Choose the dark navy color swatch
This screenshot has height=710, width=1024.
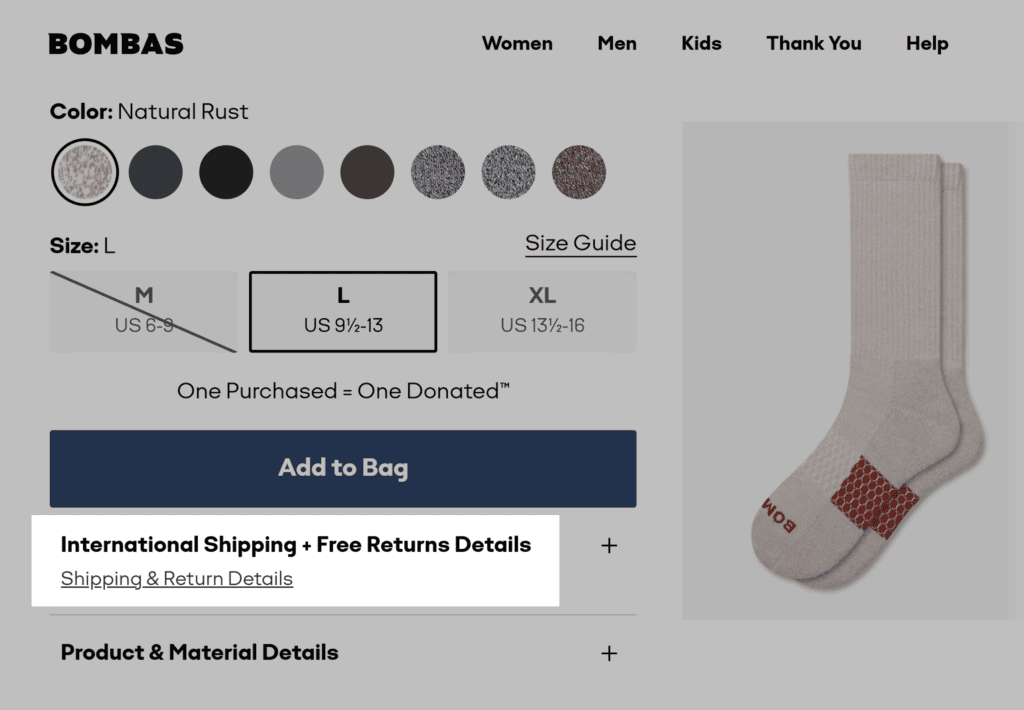tap(156, 171)
